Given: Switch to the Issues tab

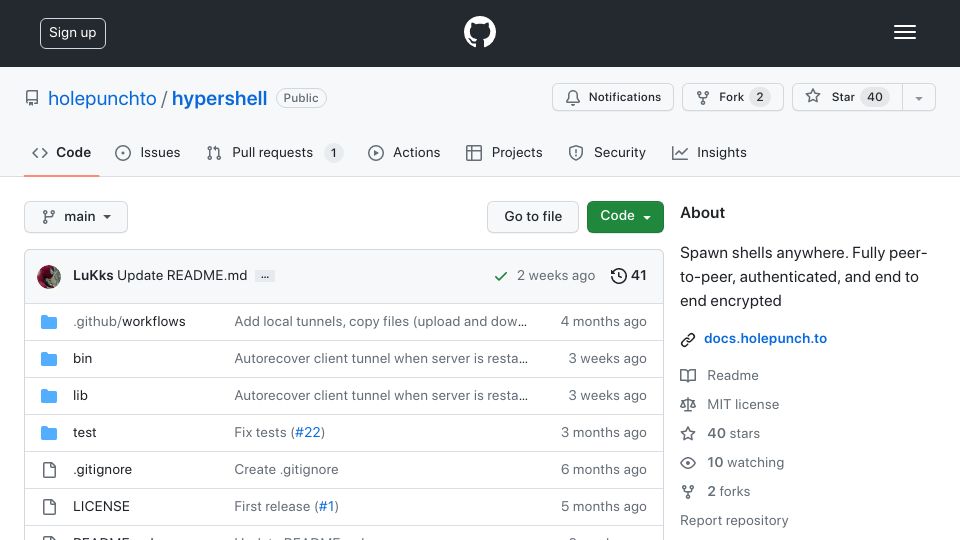Looking at the screenshot, I should coord(148,152).
